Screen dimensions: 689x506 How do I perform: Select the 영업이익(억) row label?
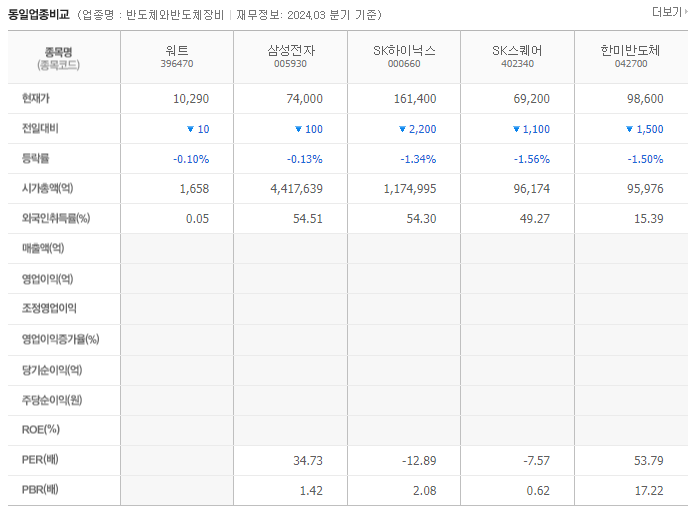[47, 278]
